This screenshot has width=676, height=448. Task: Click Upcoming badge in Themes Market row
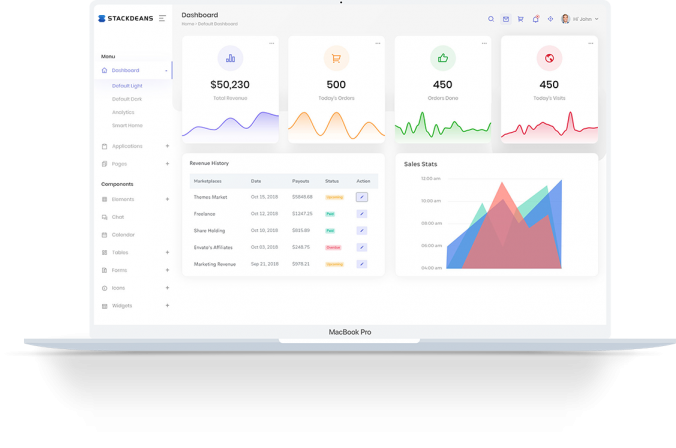coord(335,197)
